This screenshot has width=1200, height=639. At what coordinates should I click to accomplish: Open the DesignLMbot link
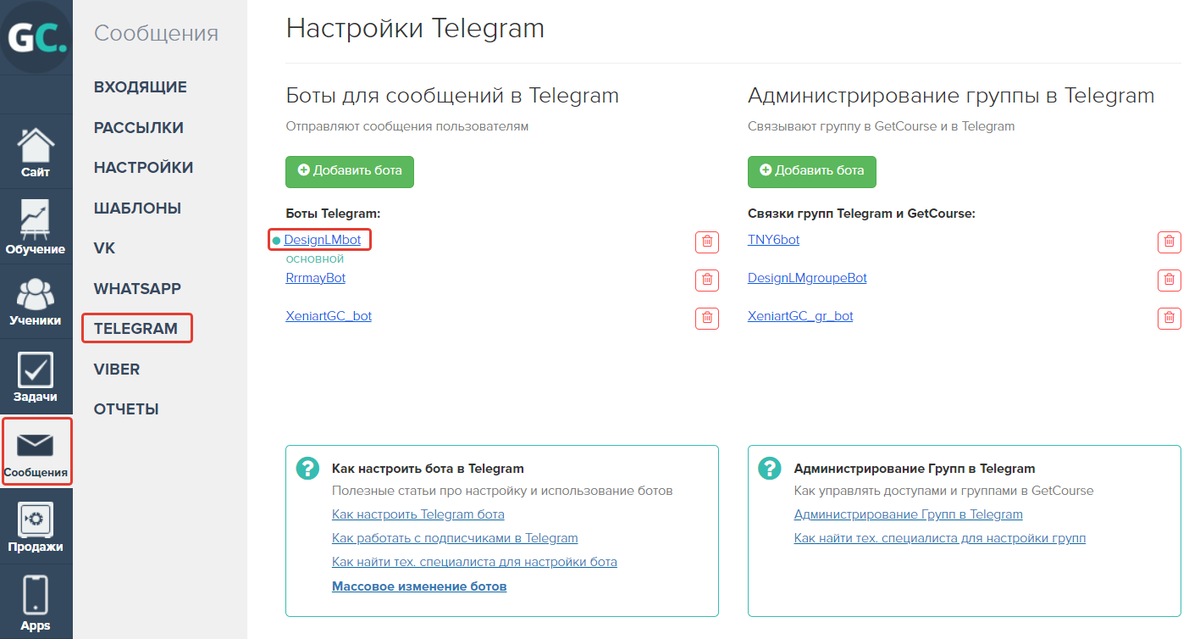tap(322, 240)
